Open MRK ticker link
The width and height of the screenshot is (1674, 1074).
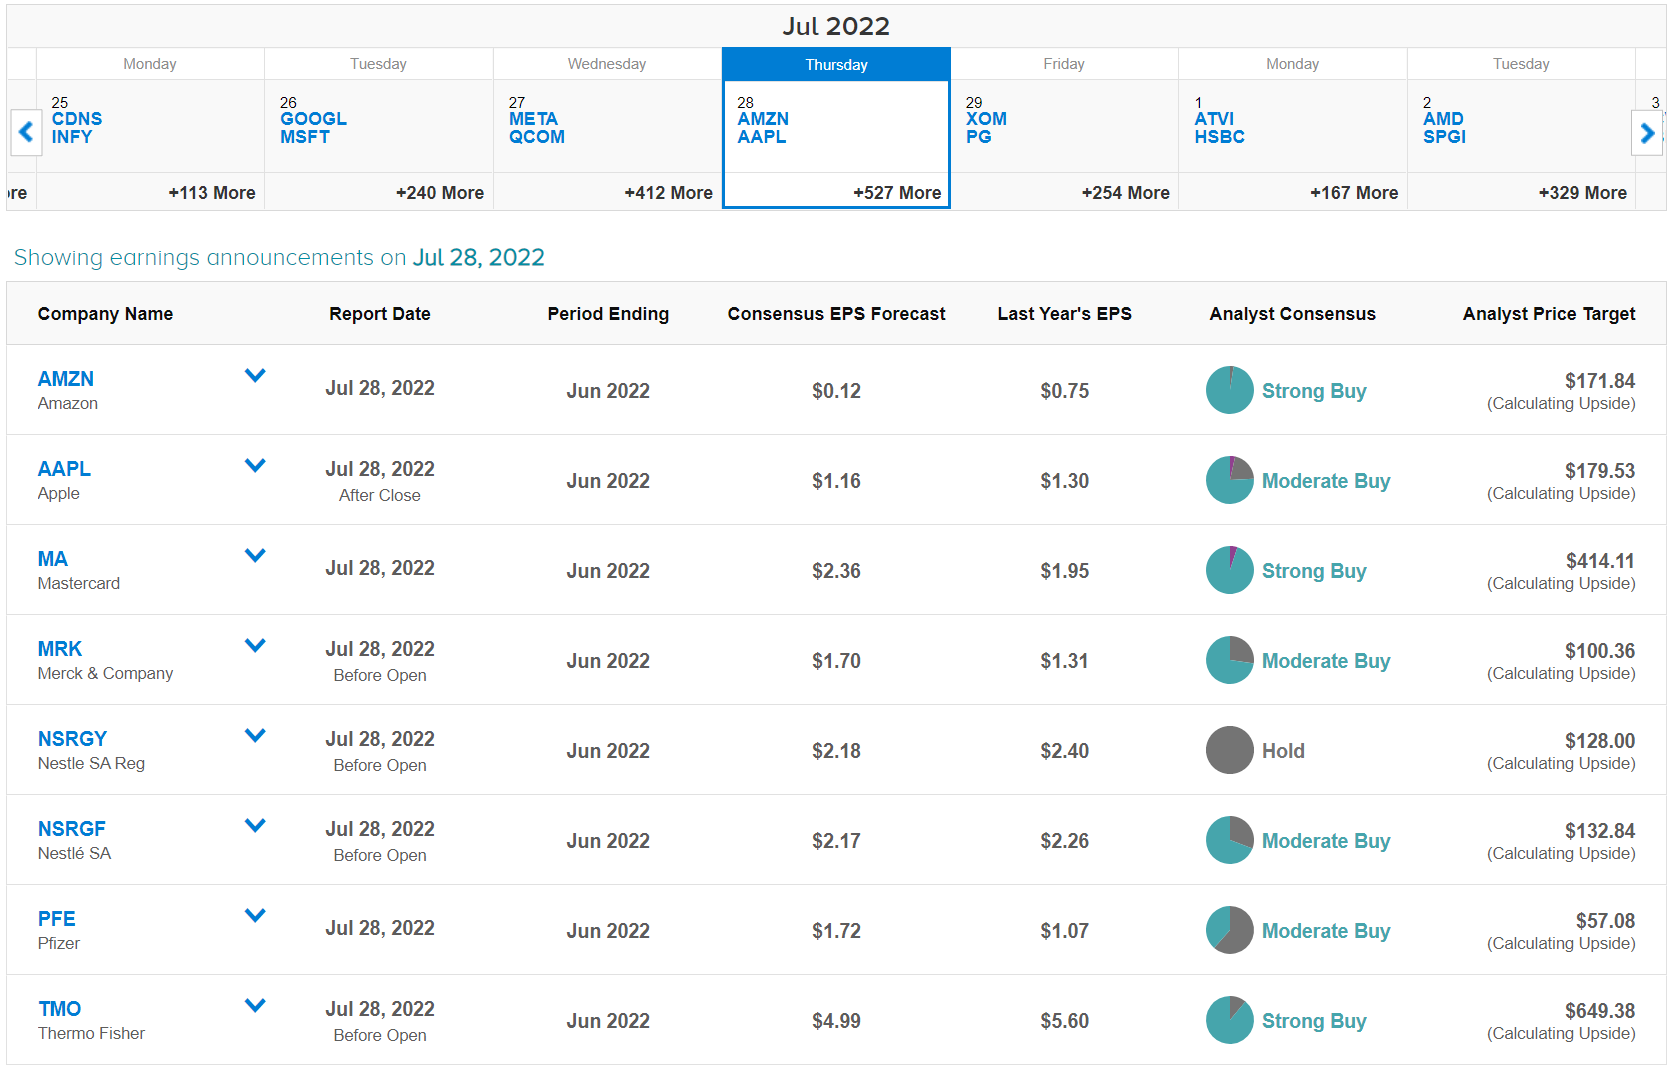pyautogui.click(x=60, y=649)
